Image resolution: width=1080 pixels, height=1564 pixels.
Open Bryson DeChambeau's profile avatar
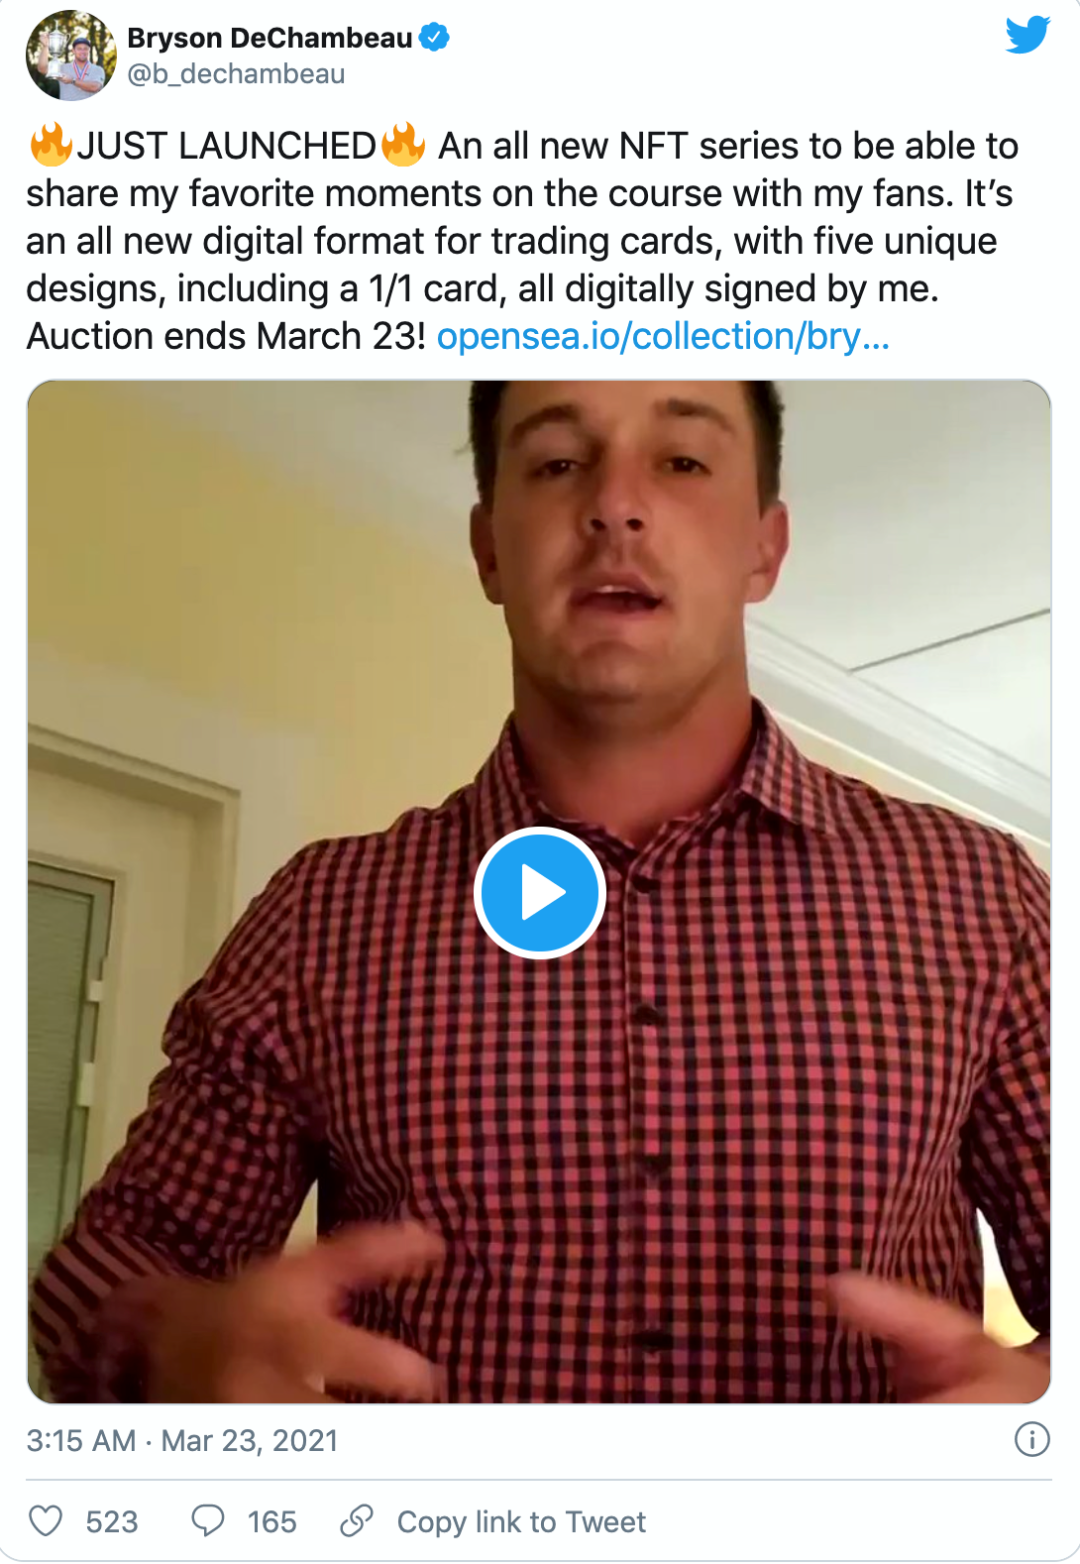pyautogui.click(x=71, y=55)
